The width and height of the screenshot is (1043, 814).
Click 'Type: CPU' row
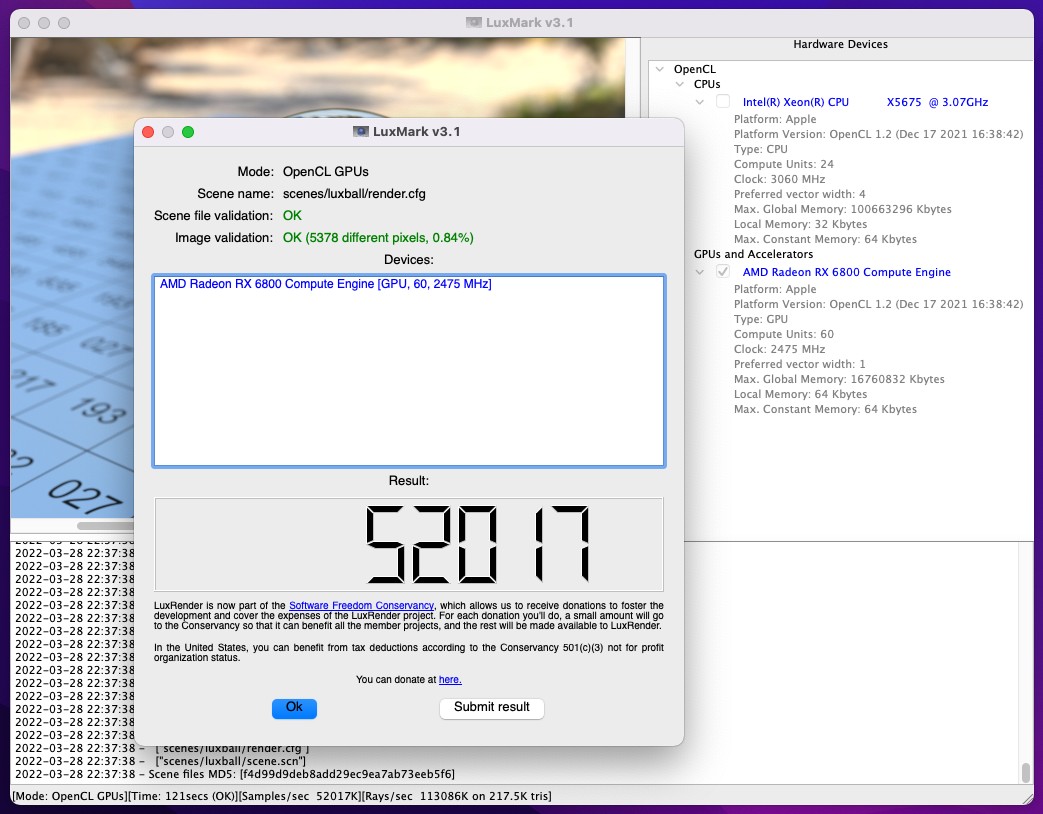[x=760, y=149]
